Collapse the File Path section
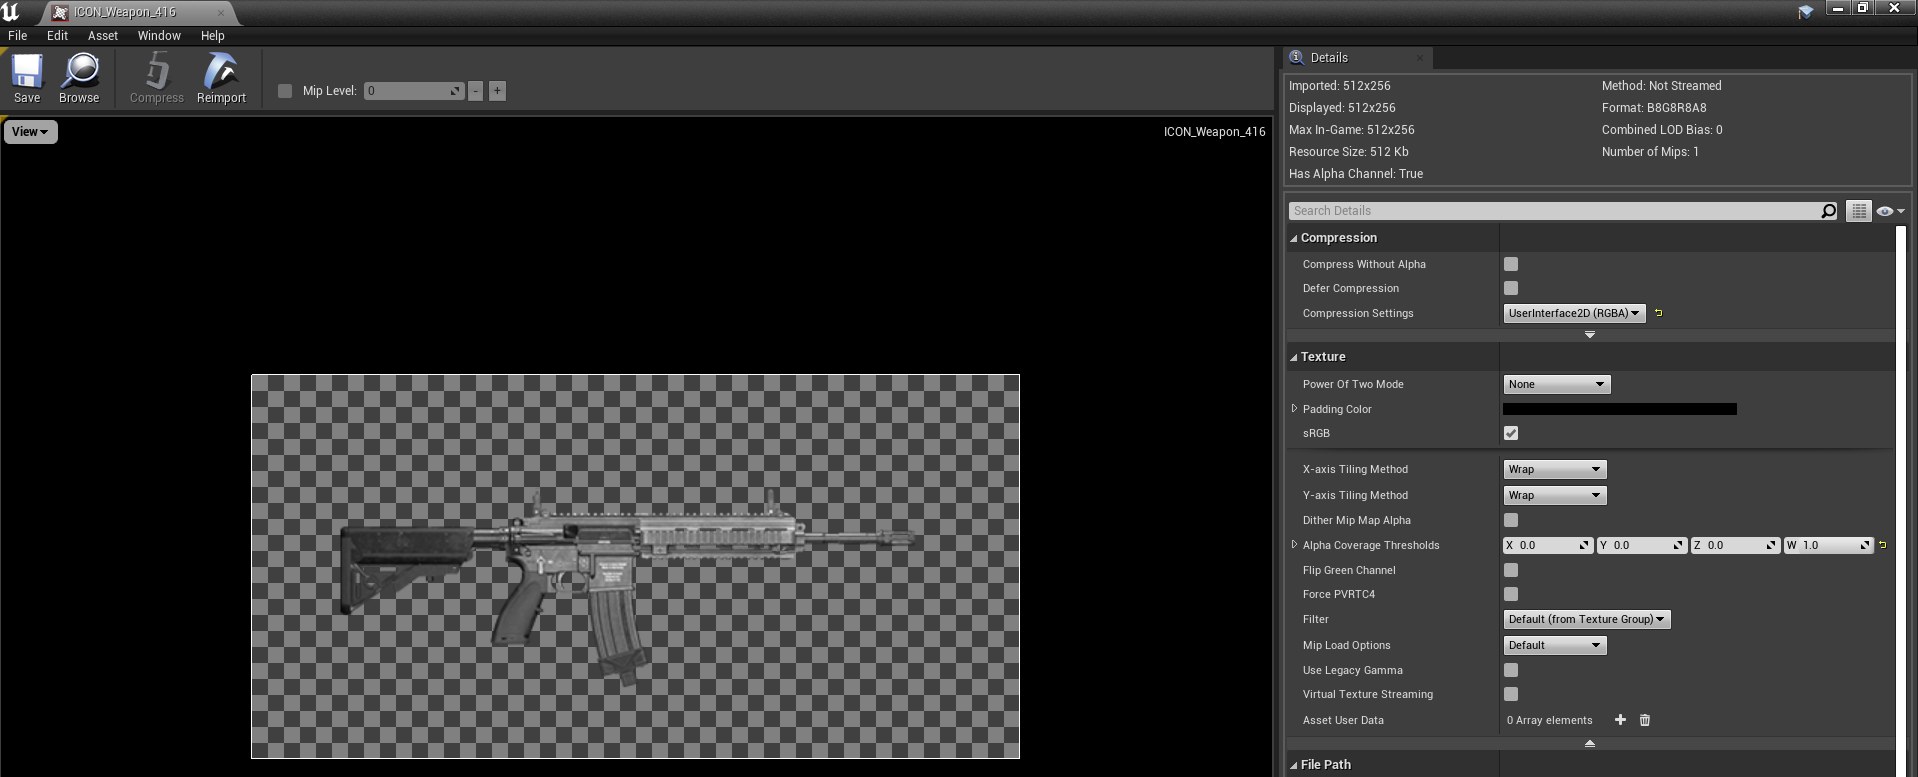 pyautogui.click(x=1293, y=765)
